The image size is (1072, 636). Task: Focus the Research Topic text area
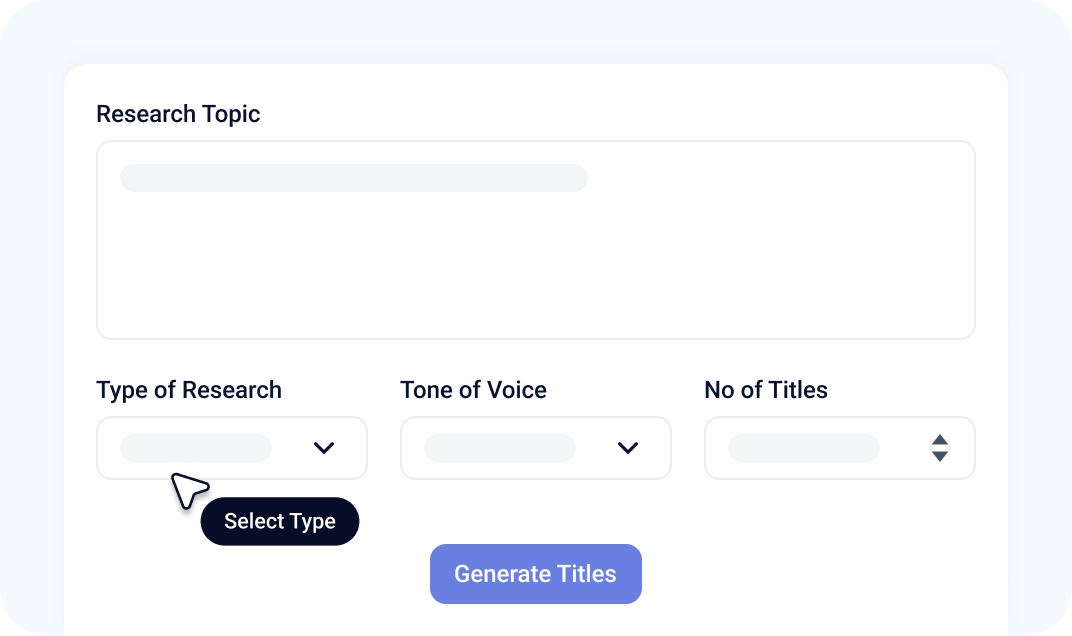pyautogui.click(x=536, y=240)
